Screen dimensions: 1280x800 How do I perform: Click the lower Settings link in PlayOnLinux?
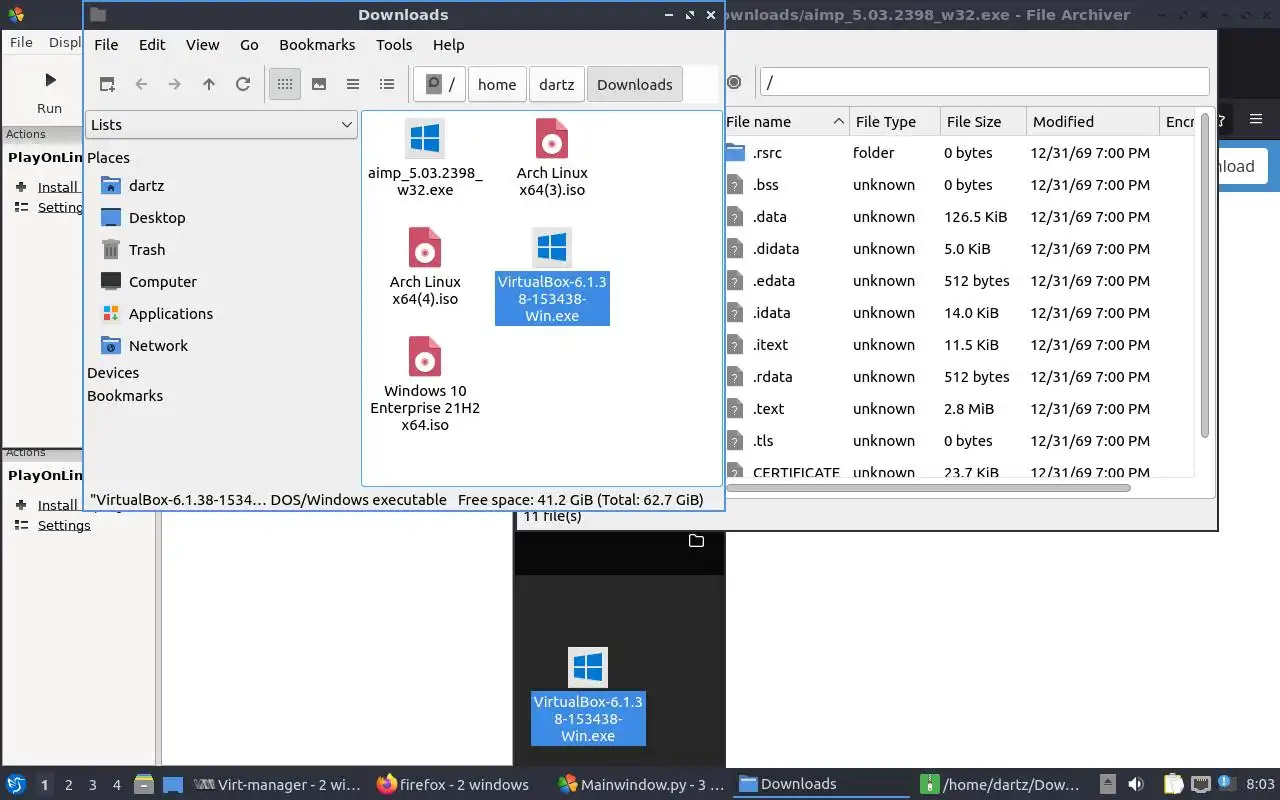click(64, 525)
